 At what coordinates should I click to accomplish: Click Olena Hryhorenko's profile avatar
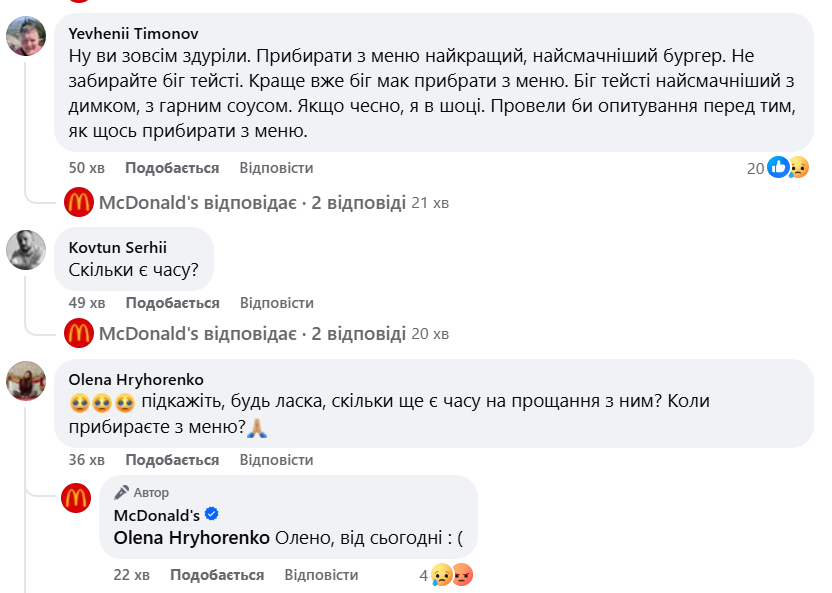26,381
